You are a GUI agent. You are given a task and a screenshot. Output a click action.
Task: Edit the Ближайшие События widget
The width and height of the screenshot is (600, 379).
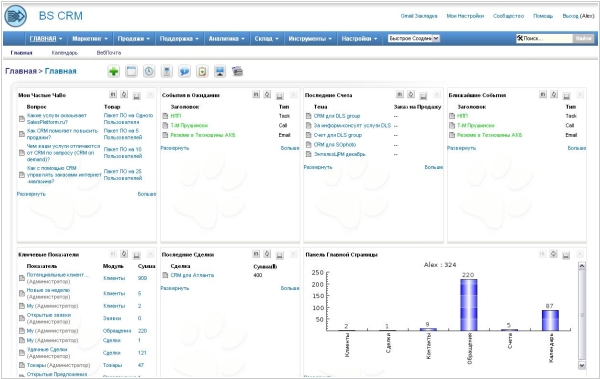543,94
